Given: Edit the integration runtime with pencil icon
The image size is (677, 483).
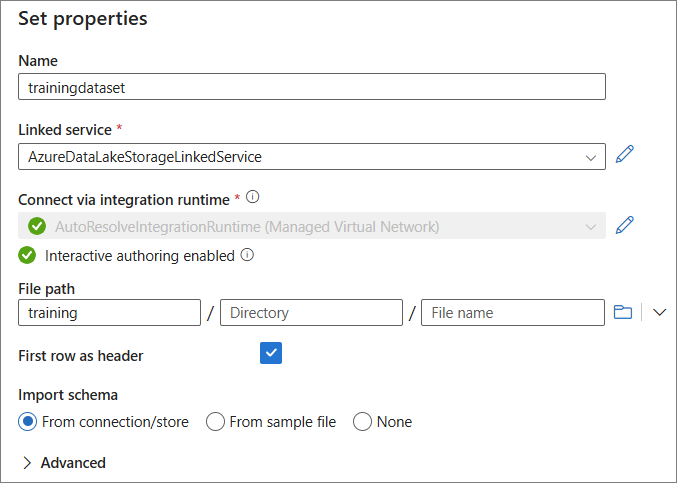Looking at the screenshot, I should [x=624, y=225].
